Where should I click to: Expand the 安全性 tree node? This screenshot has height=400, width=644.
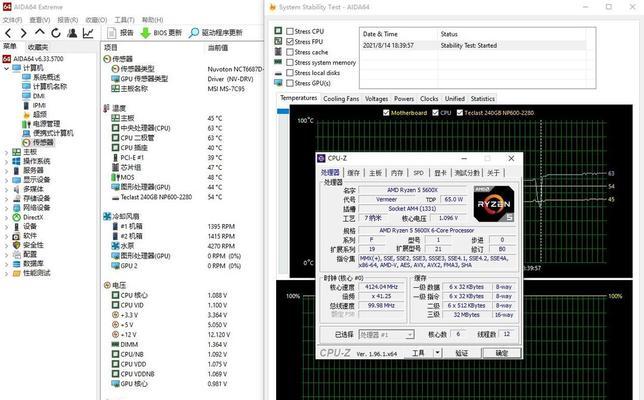point(6,246)
